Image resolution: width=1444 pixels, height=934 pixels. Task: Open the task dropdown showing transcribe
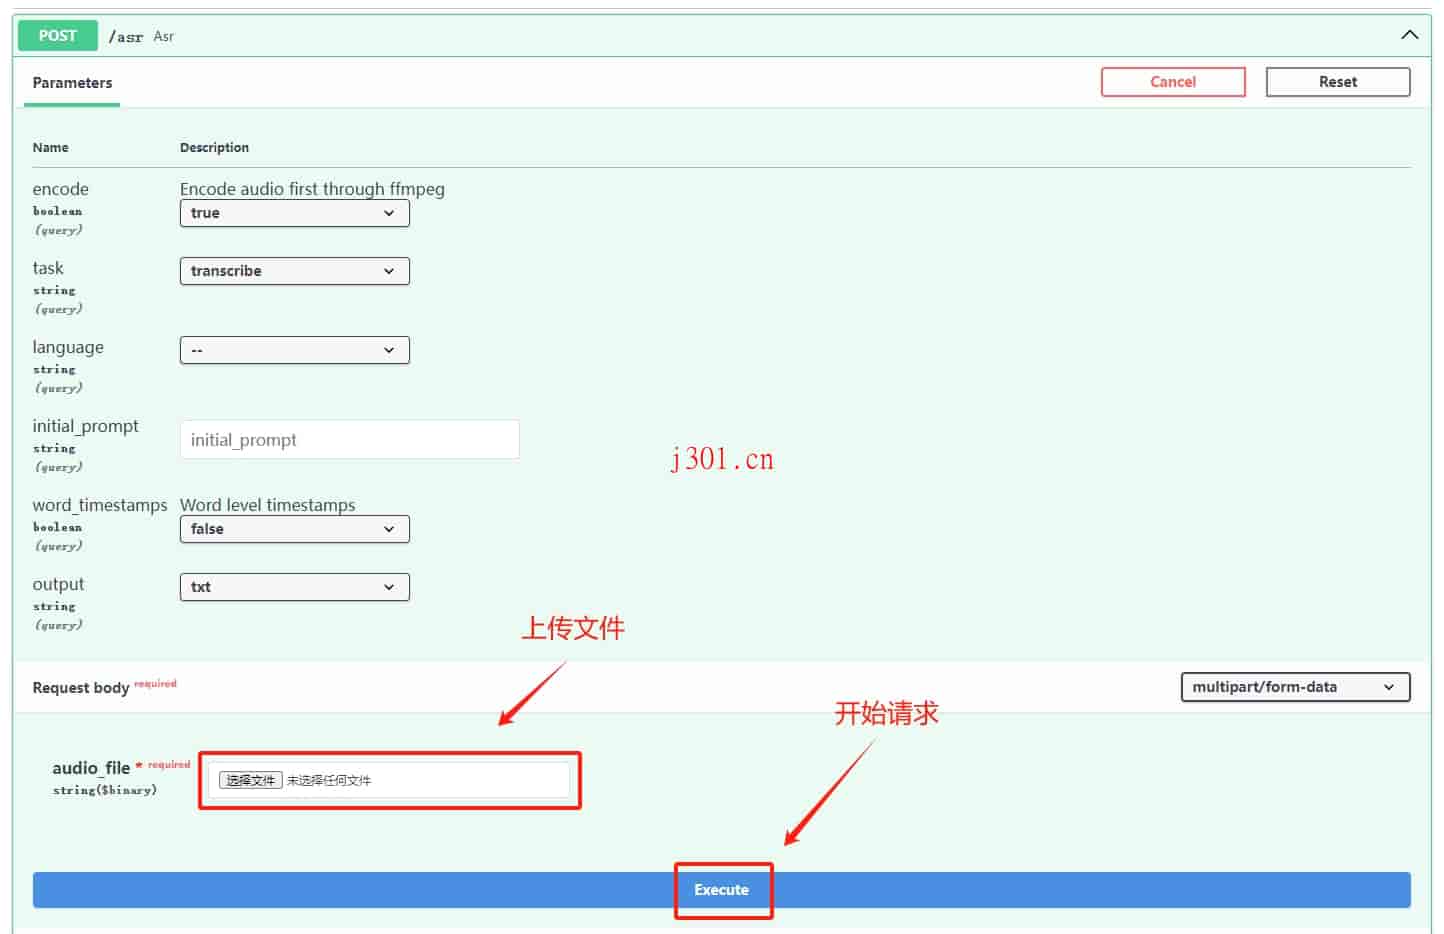coord(294,271)
